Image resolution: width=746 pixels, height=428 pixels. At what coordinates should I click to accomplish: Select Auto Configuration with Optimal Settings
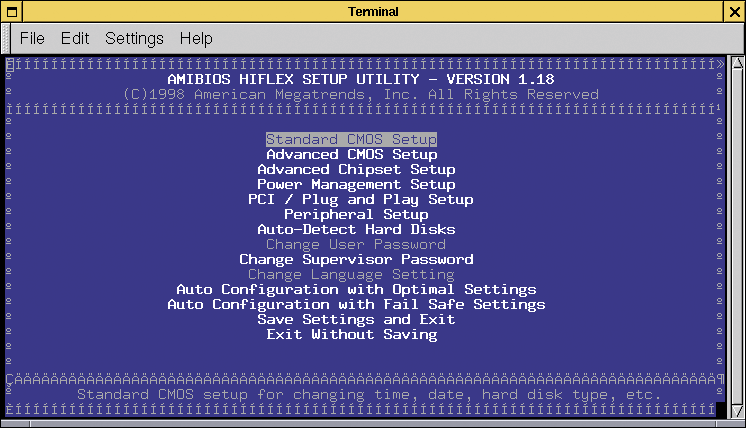click(356, 289)
